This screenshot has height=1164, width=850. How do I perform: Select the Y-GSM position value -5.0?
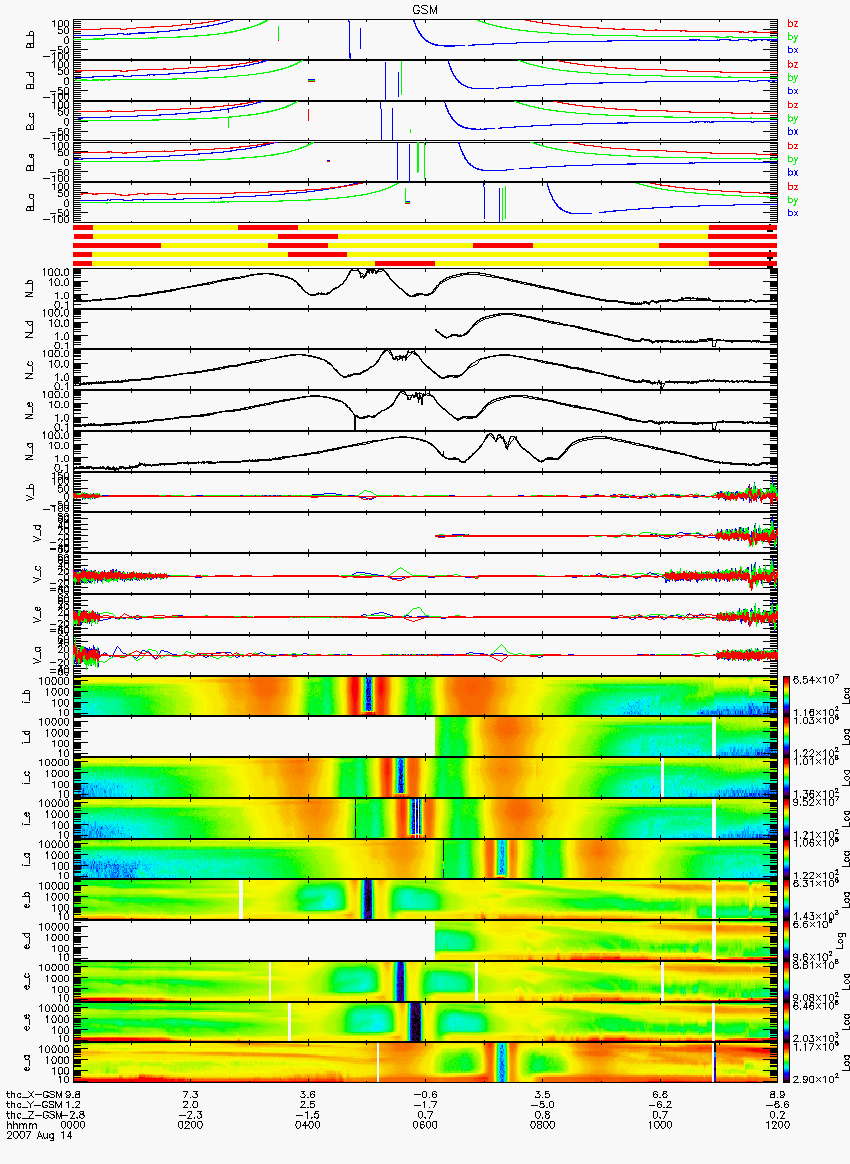(543, 1104)
